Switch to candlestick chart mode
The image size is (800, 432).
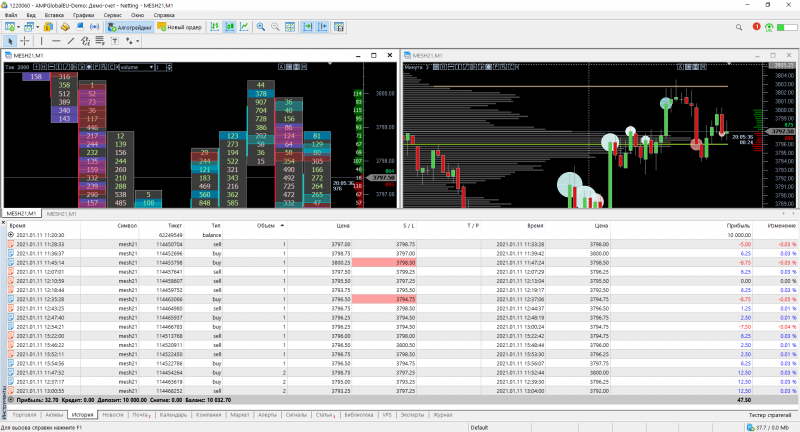point(230,27)
